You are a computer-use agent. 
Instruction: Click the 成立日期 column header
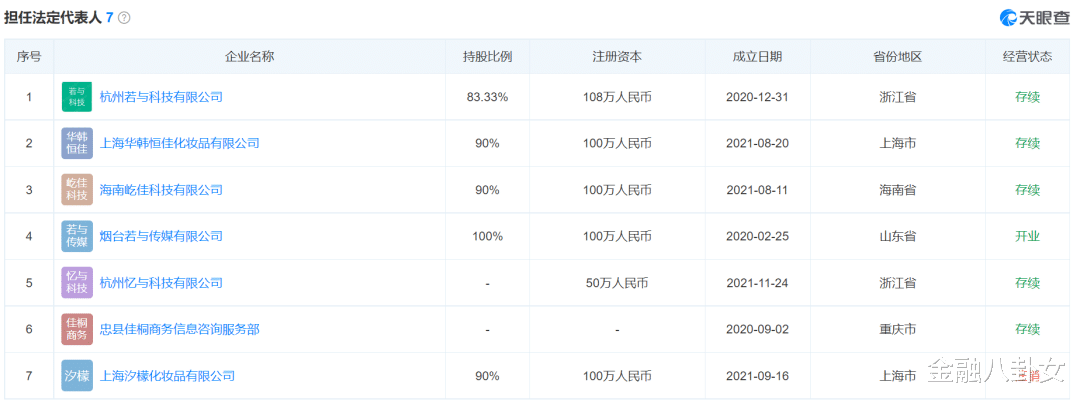point(757,57)
